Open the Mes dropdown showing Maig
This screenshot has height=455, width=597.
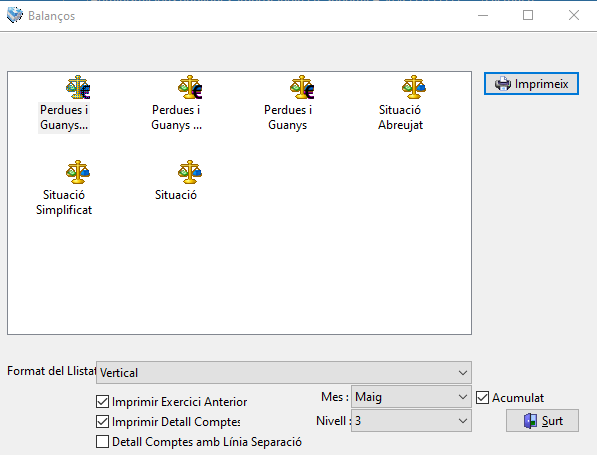[411, 397]
